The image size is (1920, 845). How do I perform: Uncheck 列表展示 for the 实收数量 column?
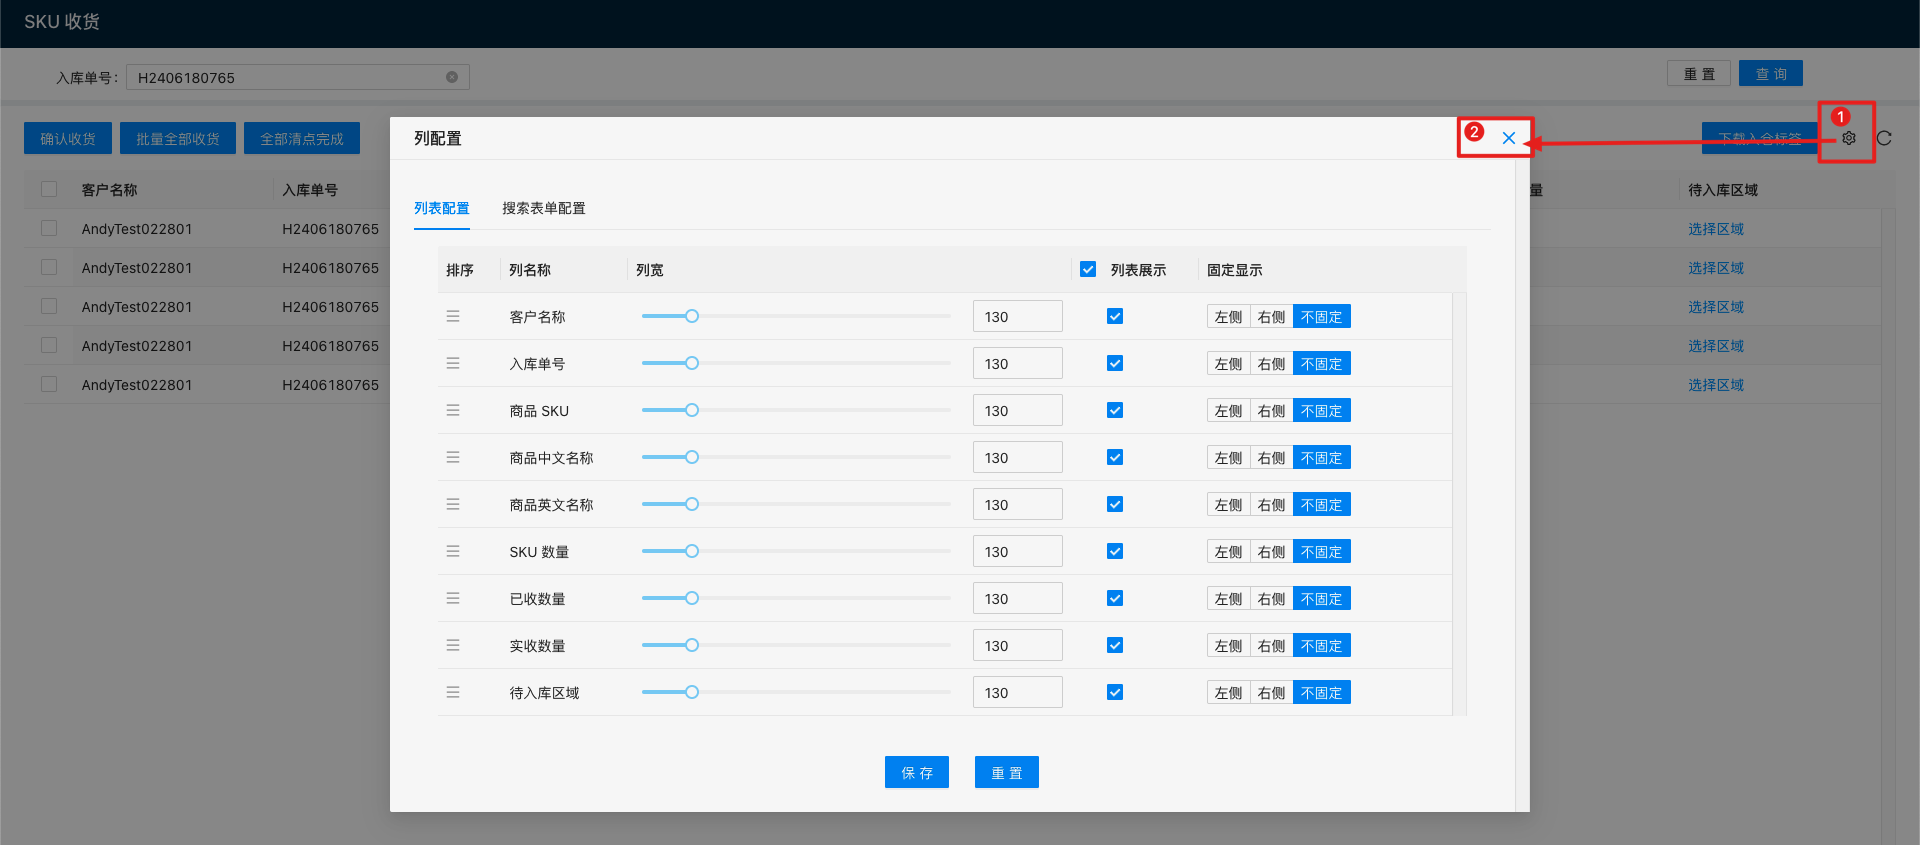coord(1115,645)
